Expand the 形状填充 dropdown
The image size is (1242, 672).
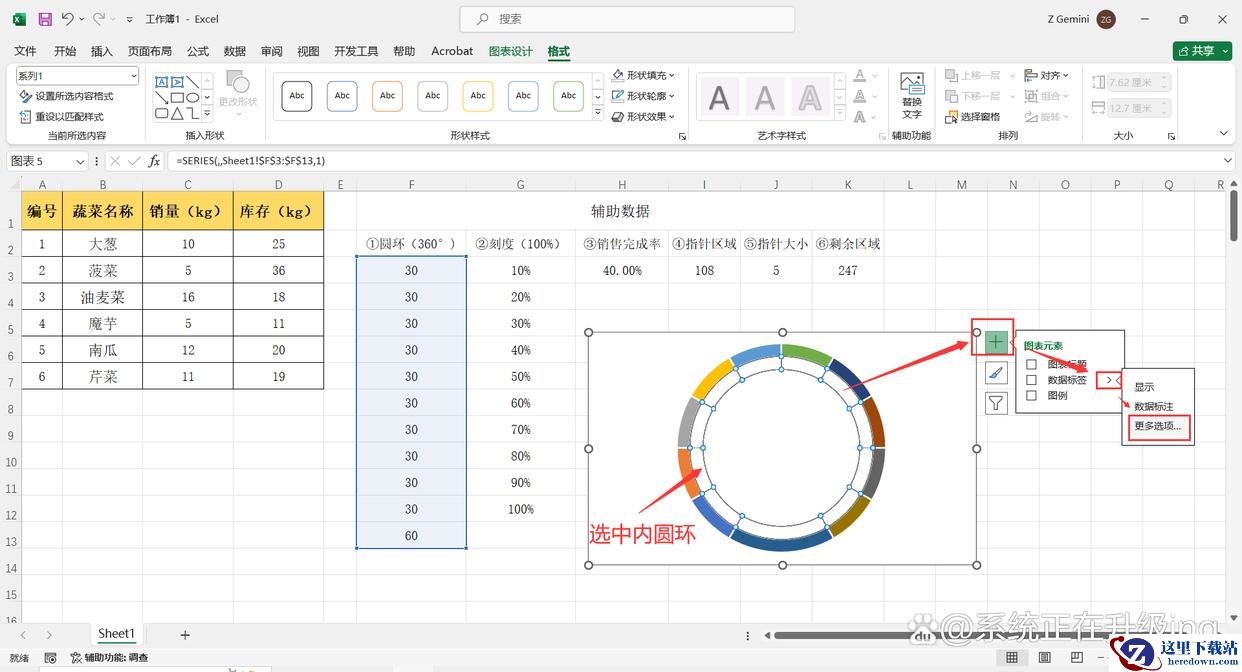(x=644, y=75)
